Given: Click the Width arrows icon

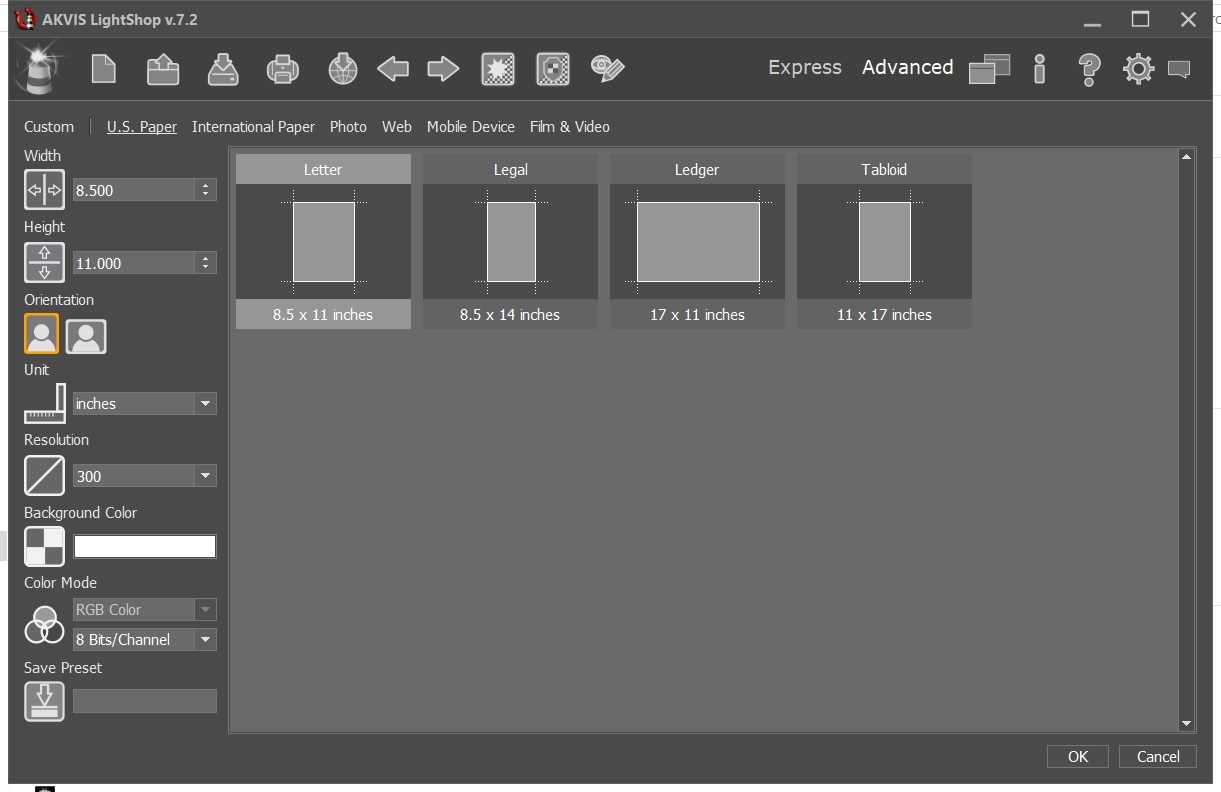Looking at the screenshot, I should click(44, 189).
